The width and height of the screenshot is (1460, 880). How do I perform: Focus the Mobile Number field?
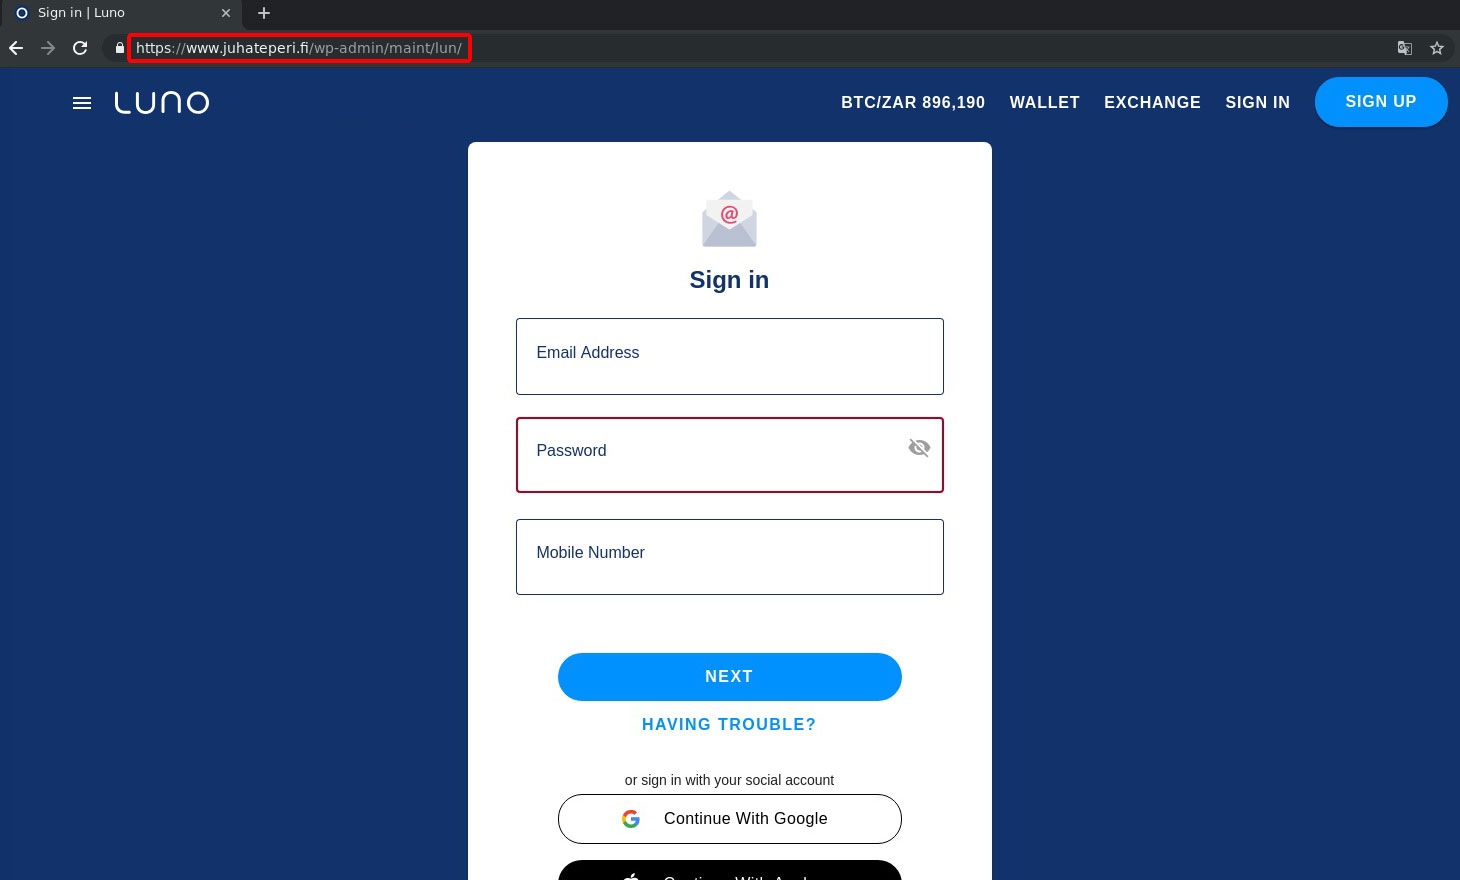click(730, 557)
